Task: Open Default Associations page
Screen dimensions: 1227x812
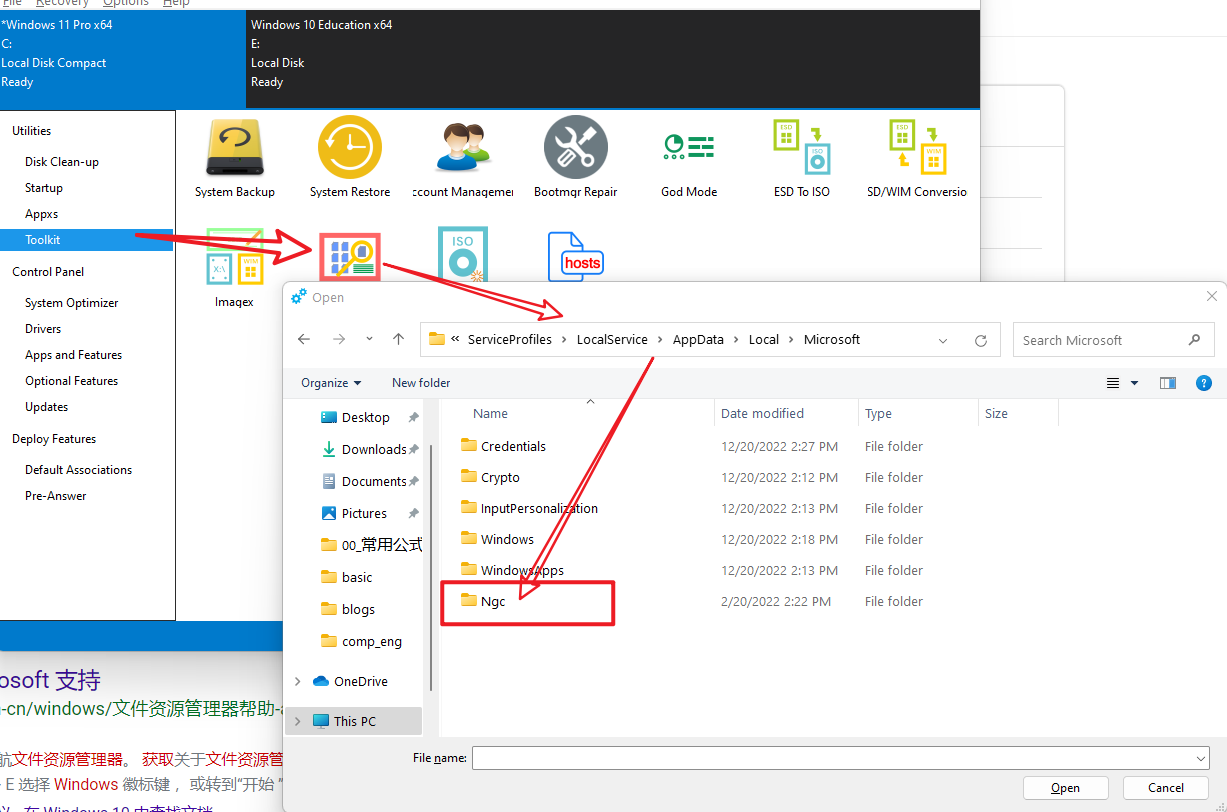Action: 79,470
